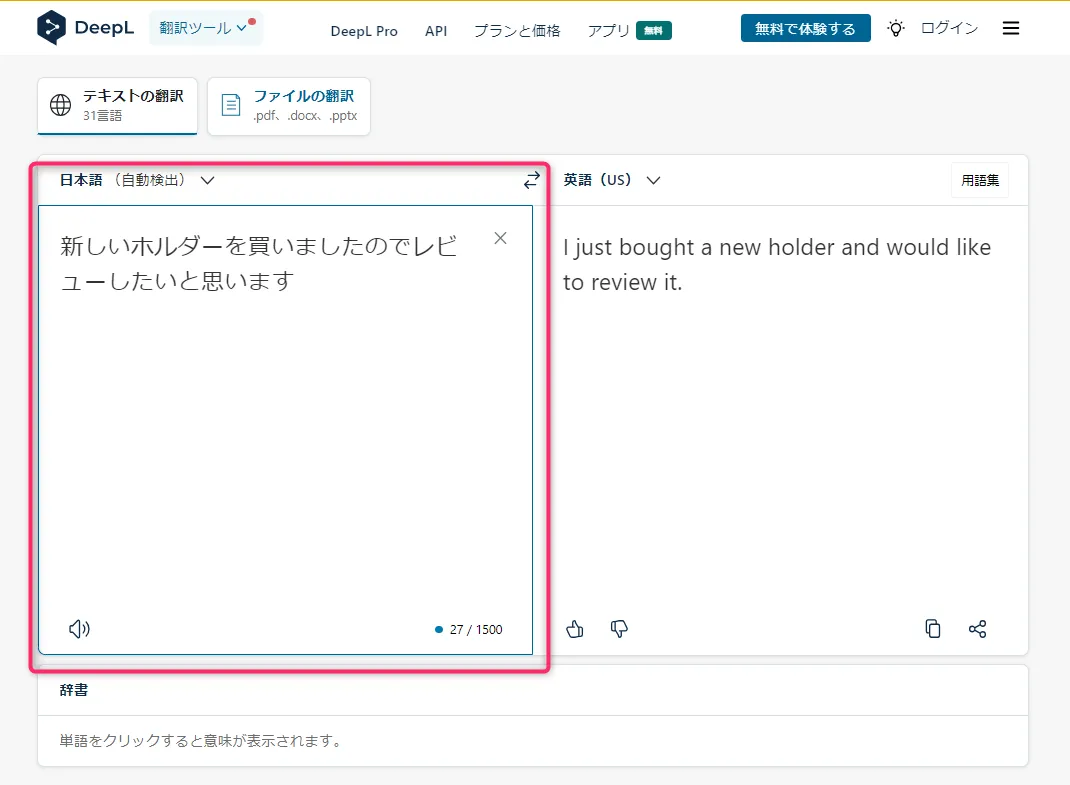Click the 無料で体験する button
This screenshot has width=1070, height=785.
[805, 29]
